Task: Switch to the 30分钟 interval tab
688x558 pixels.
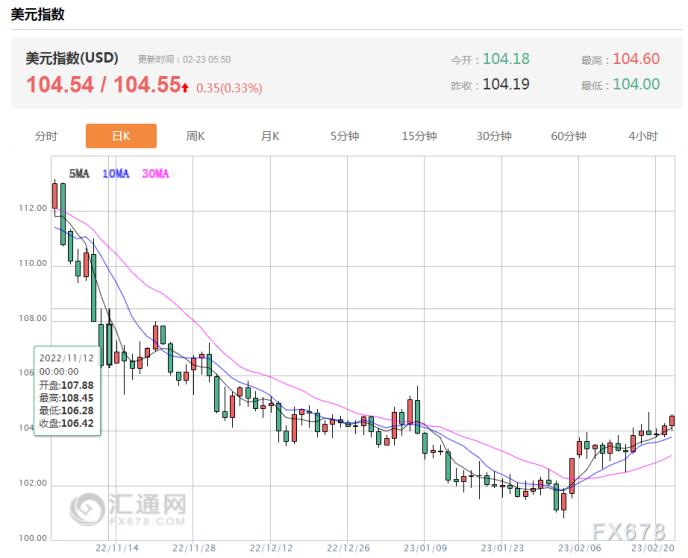Action: point(494,136)
